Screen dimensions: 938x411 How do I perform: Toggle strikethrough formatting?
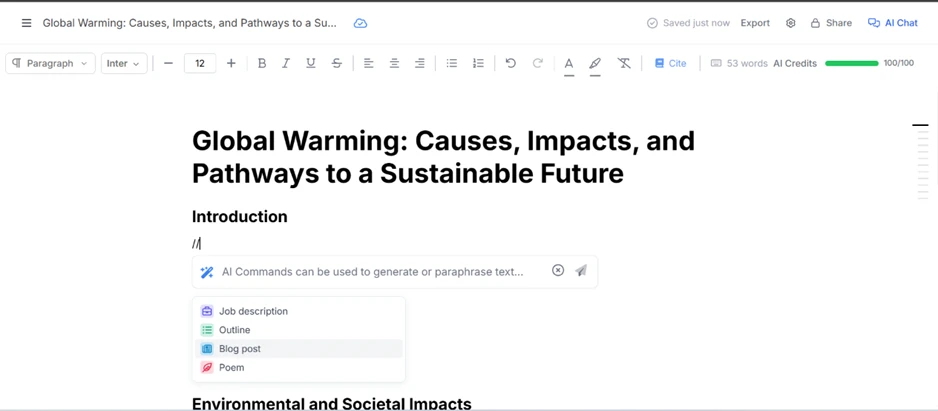click(337, 63)
